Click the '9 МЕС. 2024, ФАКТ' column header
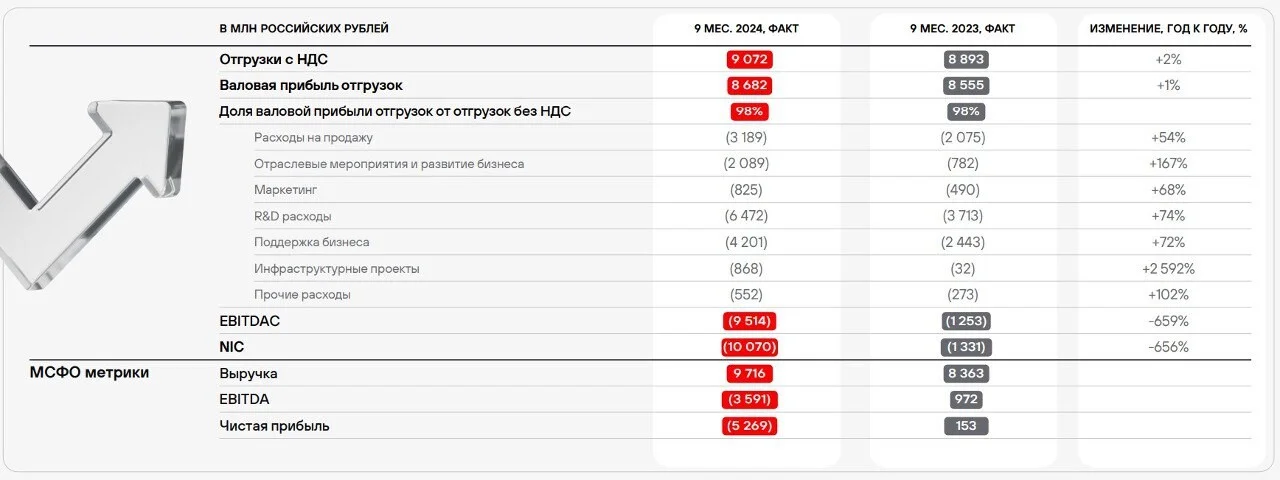Image resolution: width=1280 pixels, height=480 pixels. (746, 29)
